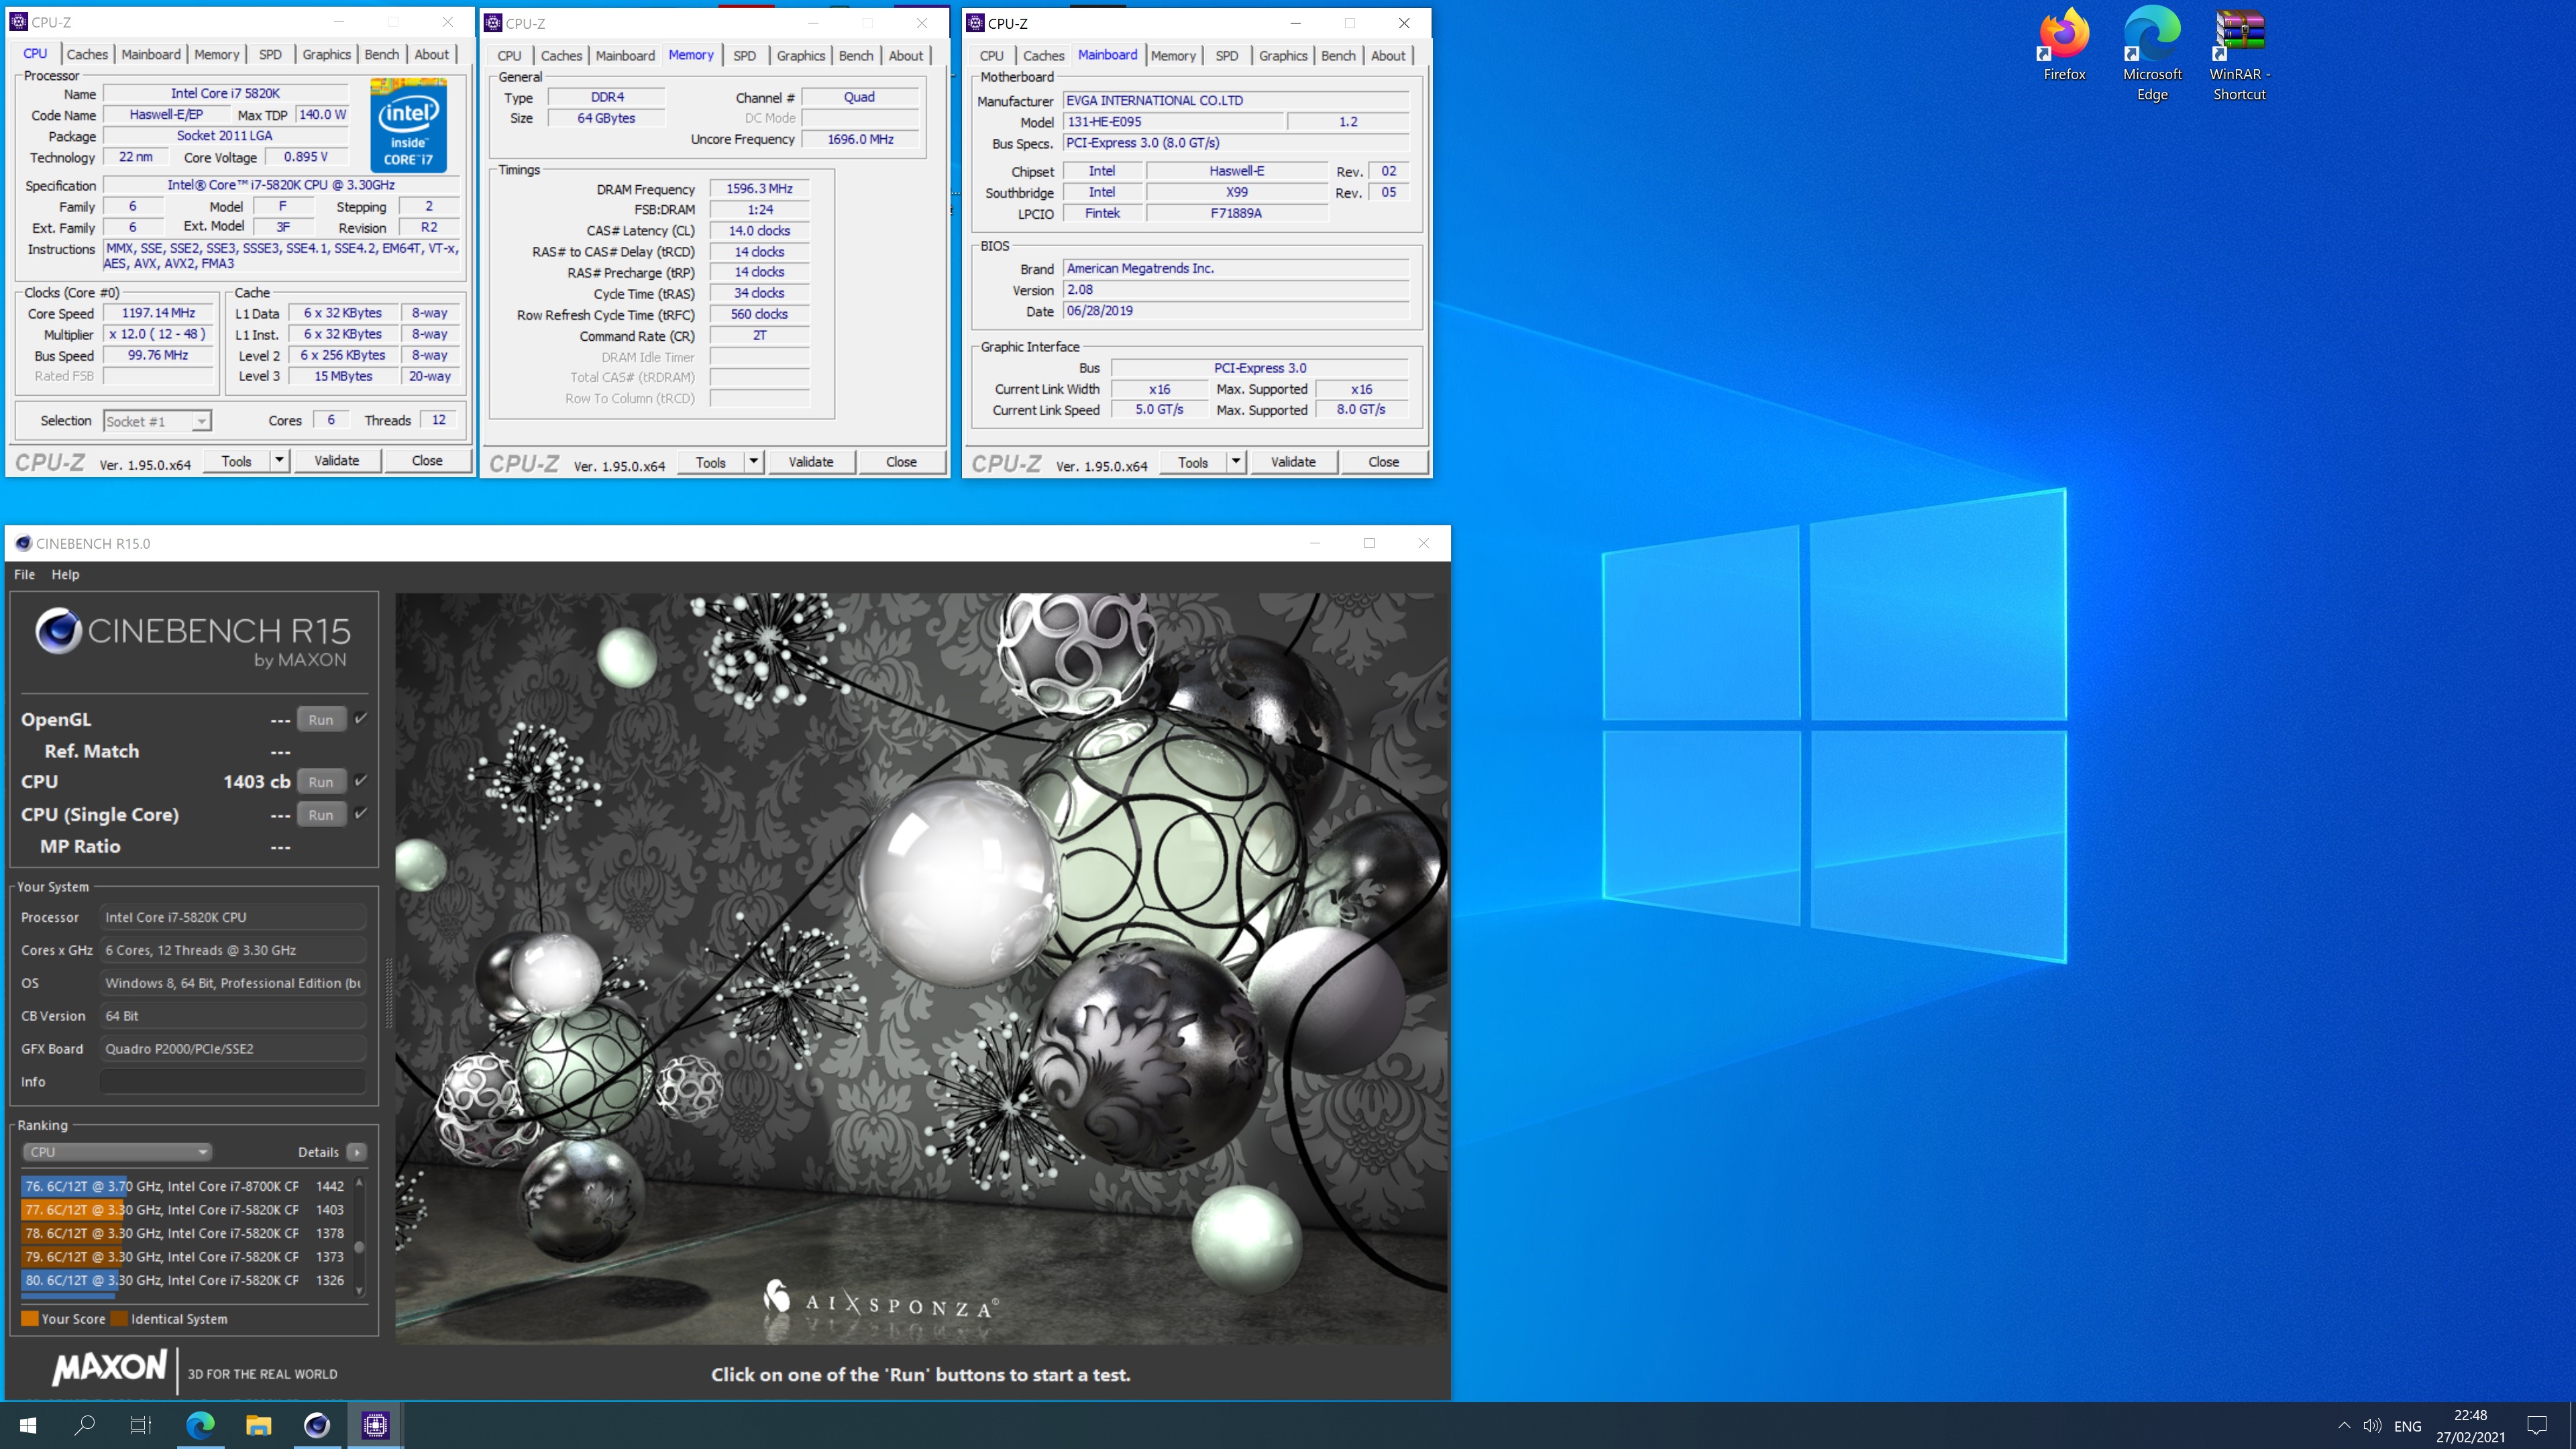
Task: Open Task View from the taskbar
Action: (141, 1425)
